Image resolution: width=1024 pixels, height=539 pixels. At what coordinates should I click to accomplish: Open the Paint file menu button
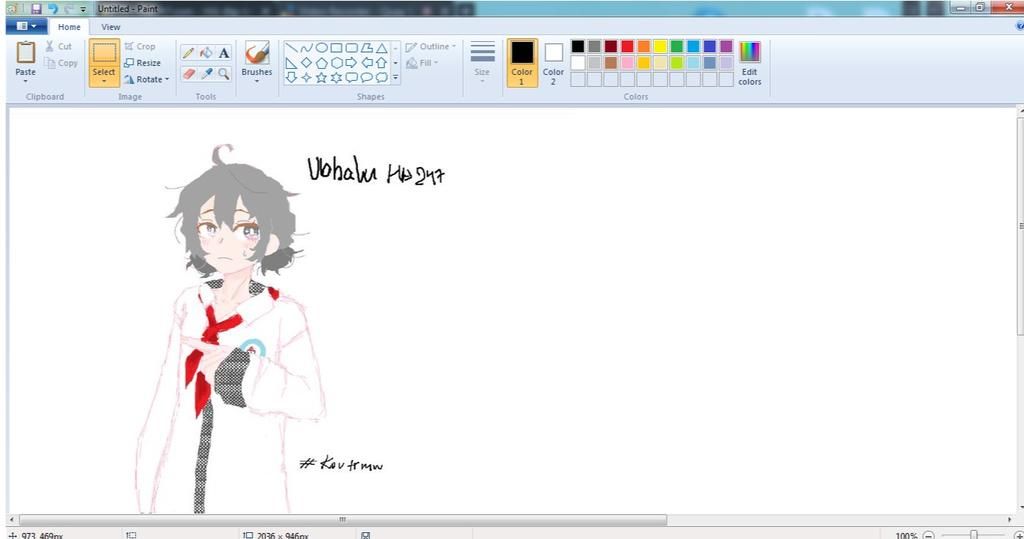[26, 26]
